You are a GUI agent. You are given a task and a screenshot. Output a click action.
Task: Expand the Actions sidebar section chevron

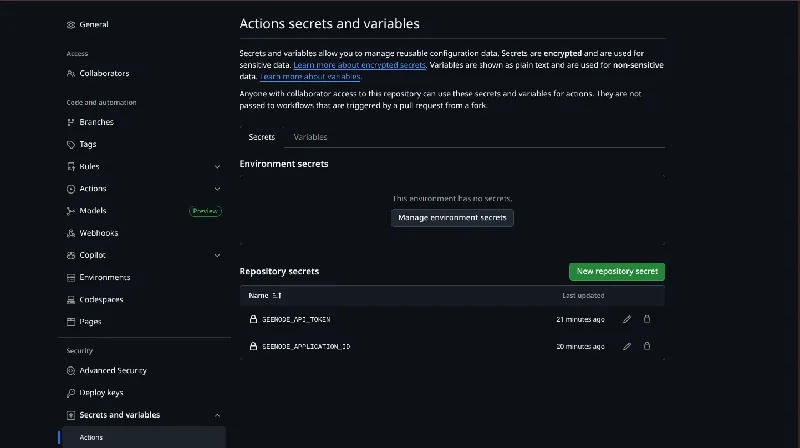[217, 189]
